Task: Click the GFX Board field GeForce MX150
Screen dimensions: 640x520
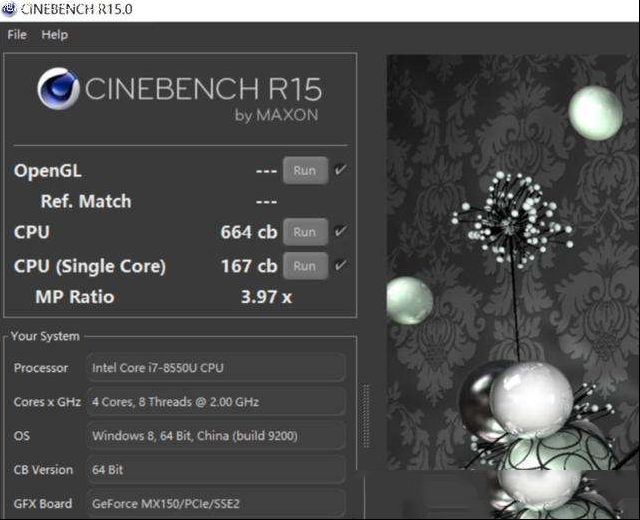Action: pyautogui.click(x=216, y=503)
